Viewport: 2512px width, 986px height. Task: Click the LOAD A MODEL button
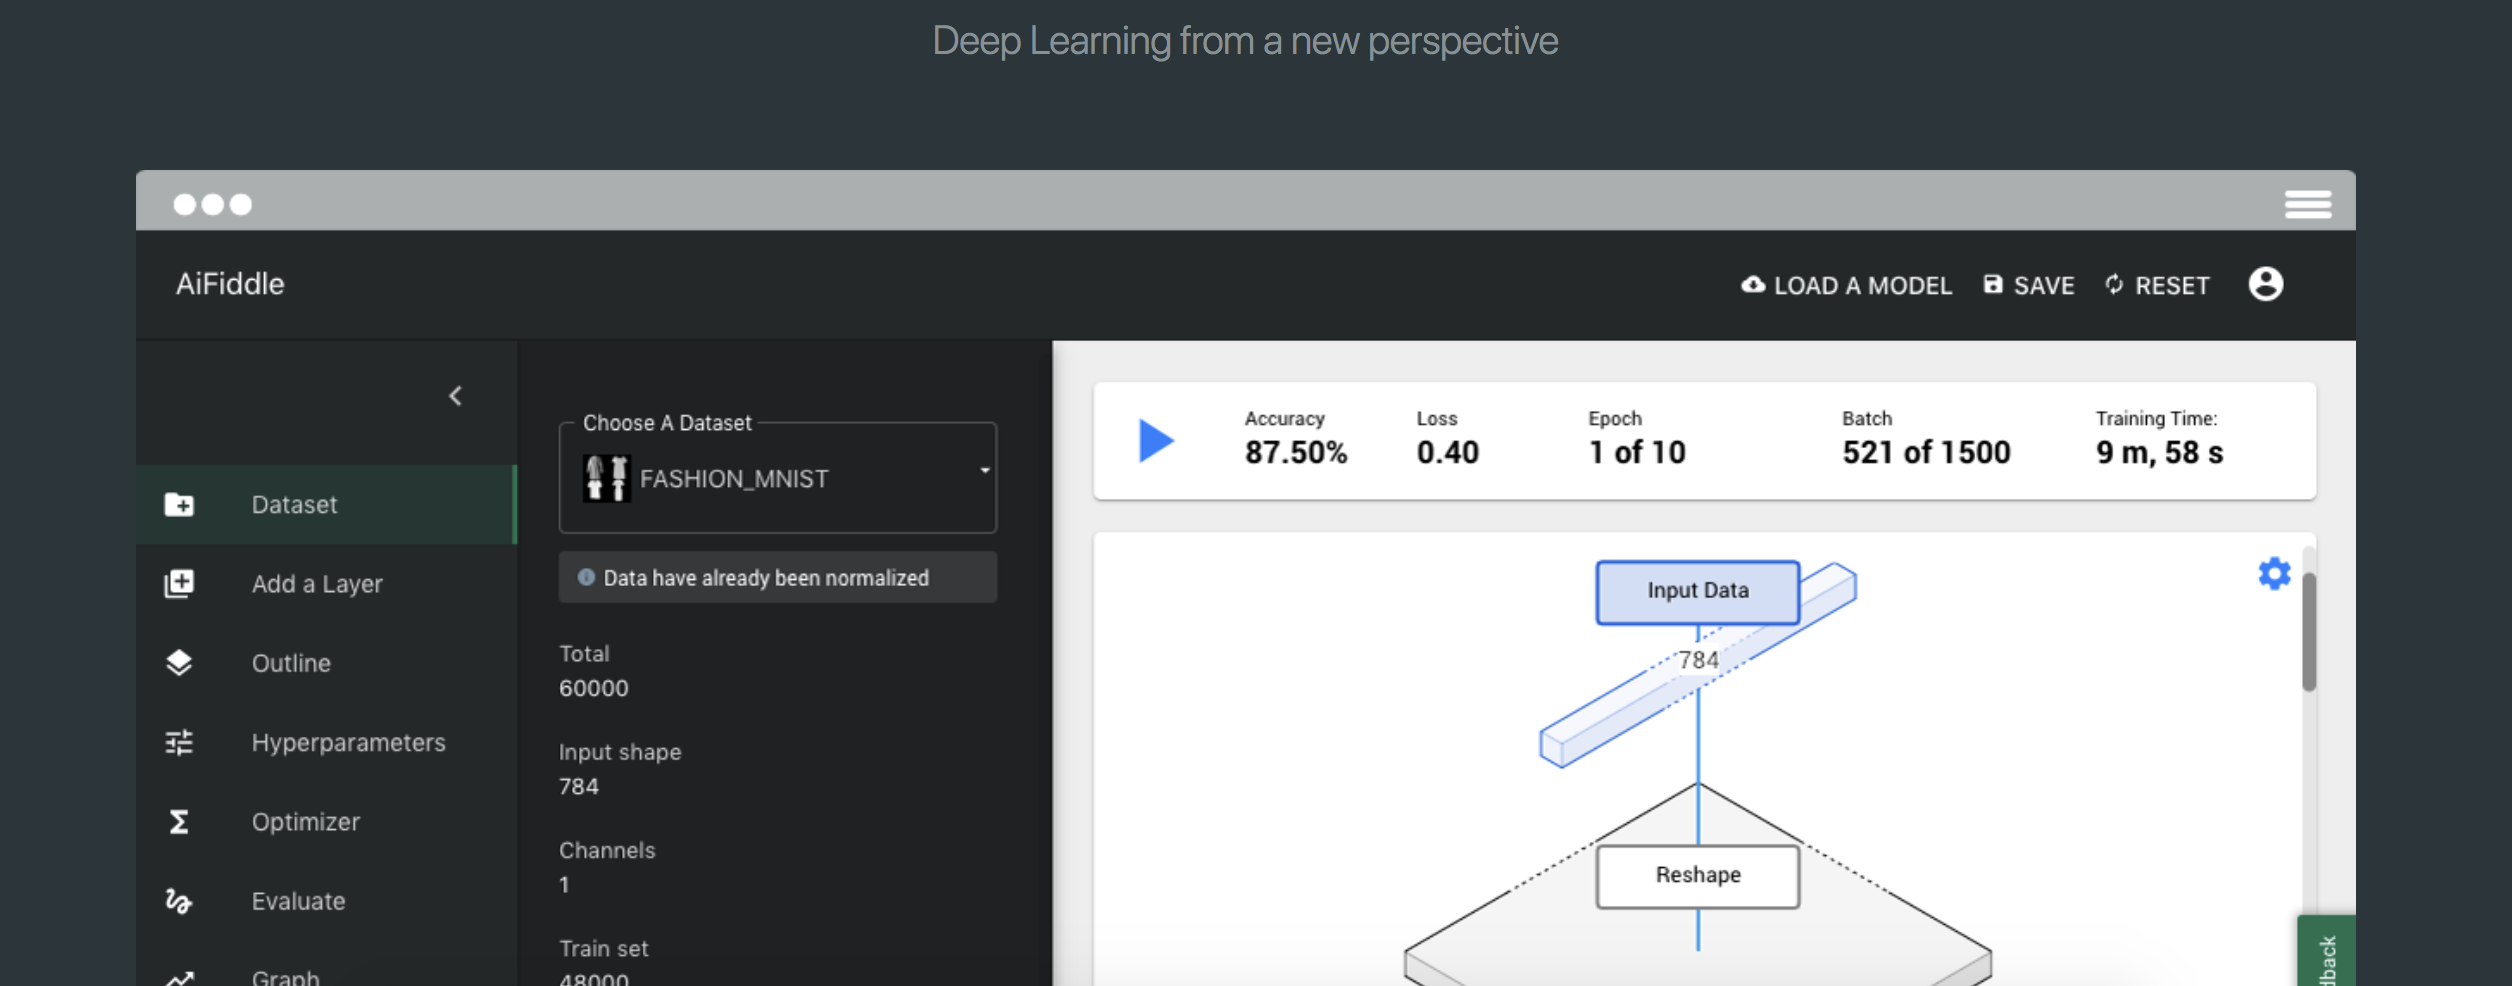tap(1846, 286)
